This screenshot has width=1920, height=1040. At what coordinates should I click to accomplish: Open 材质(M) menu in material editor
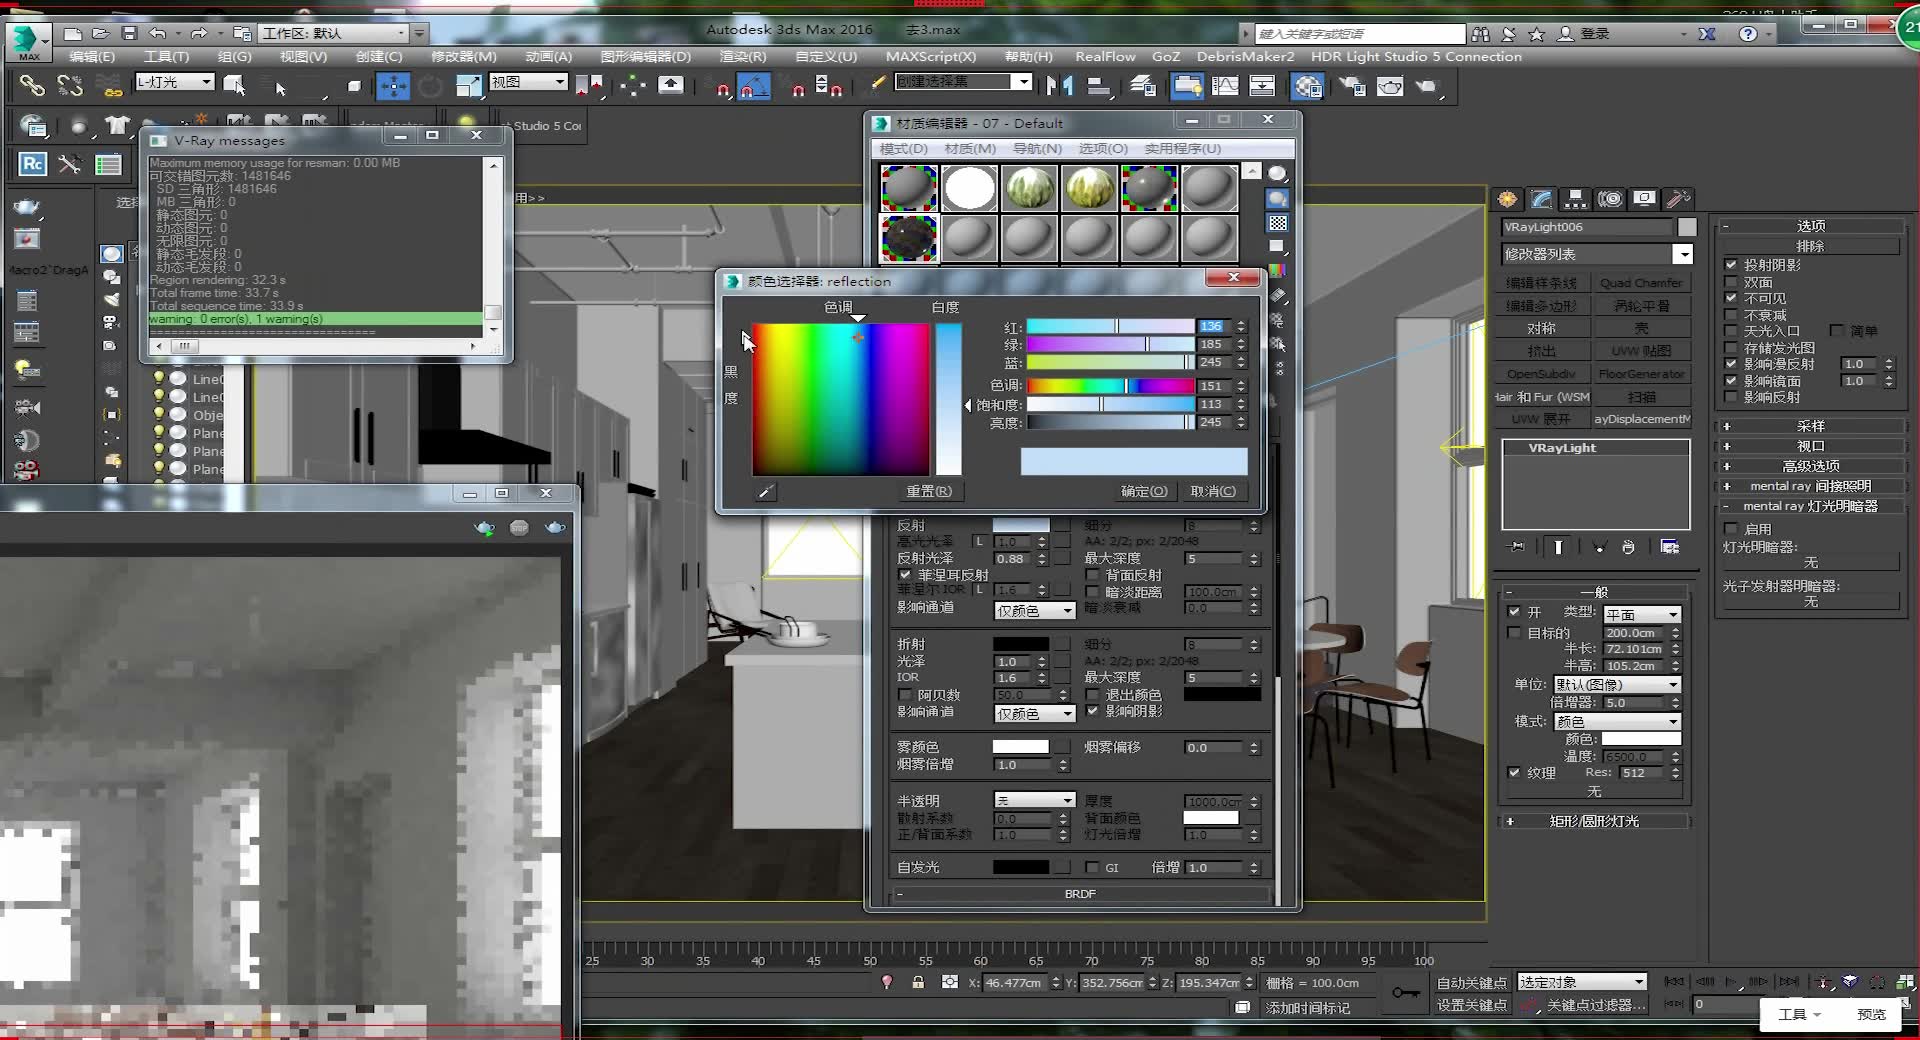(x=970, y=148)
